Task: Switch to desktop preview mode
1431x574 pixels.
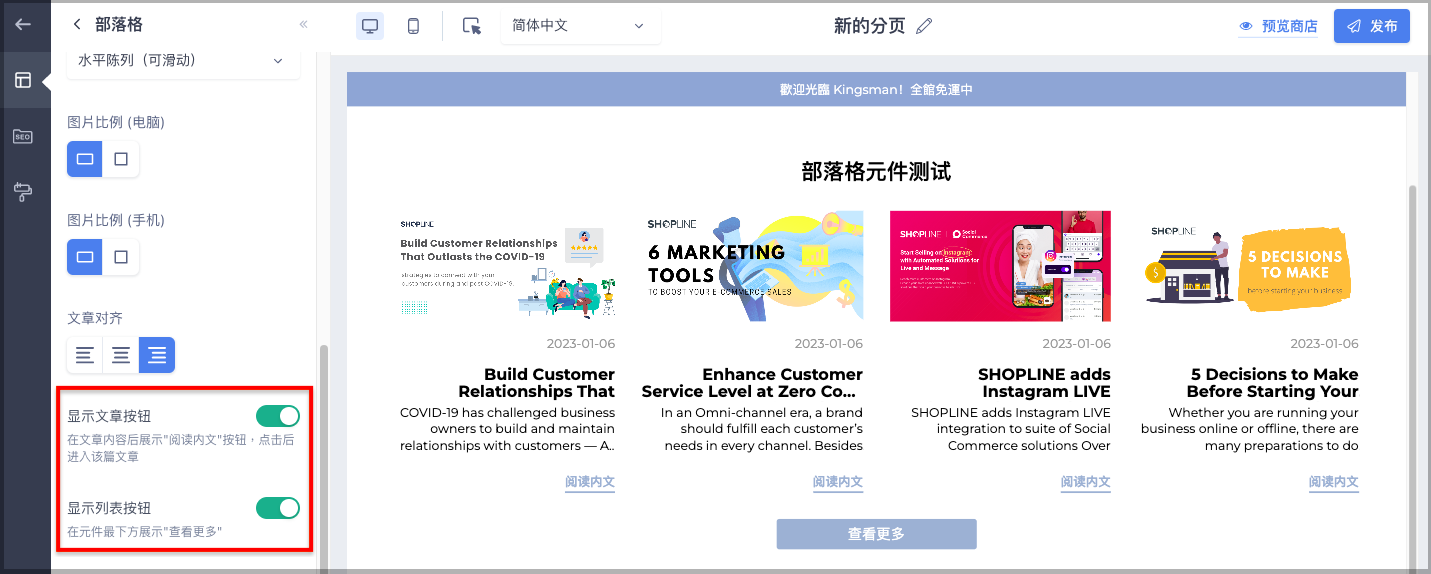Action: [370, 26]
